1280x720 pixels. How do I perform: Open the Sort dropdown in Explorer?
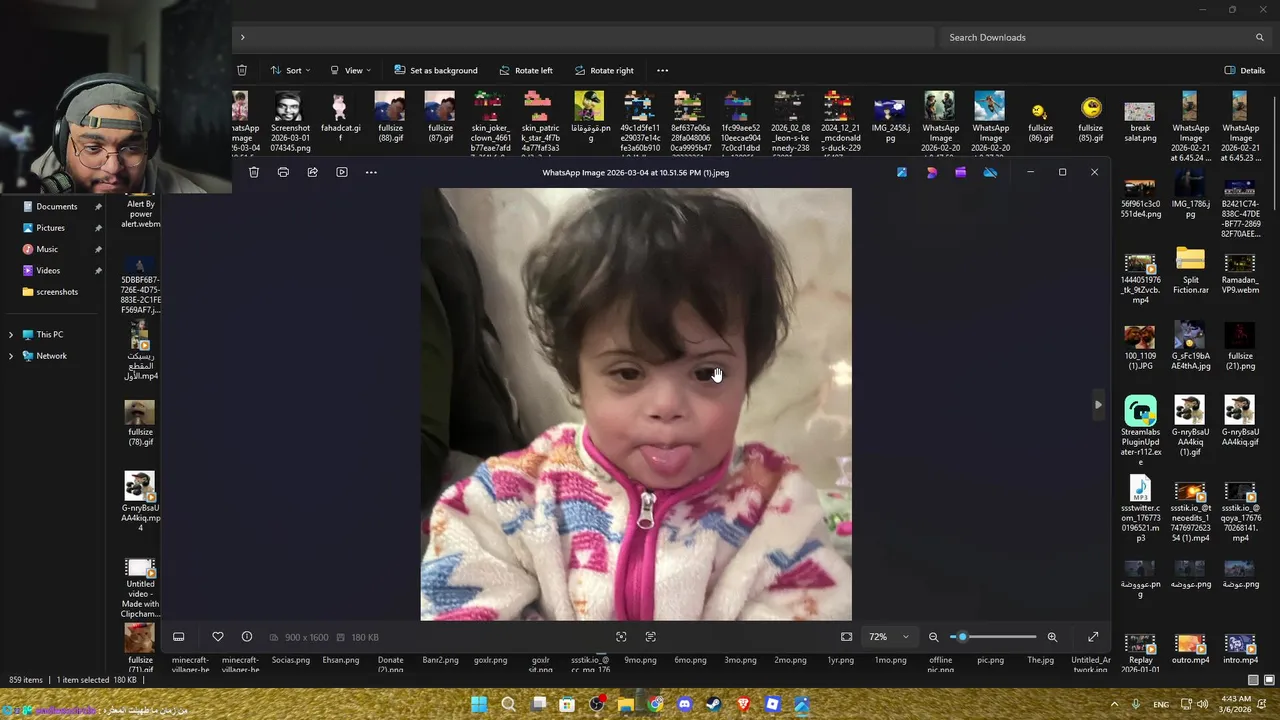(x=290, y=70)
